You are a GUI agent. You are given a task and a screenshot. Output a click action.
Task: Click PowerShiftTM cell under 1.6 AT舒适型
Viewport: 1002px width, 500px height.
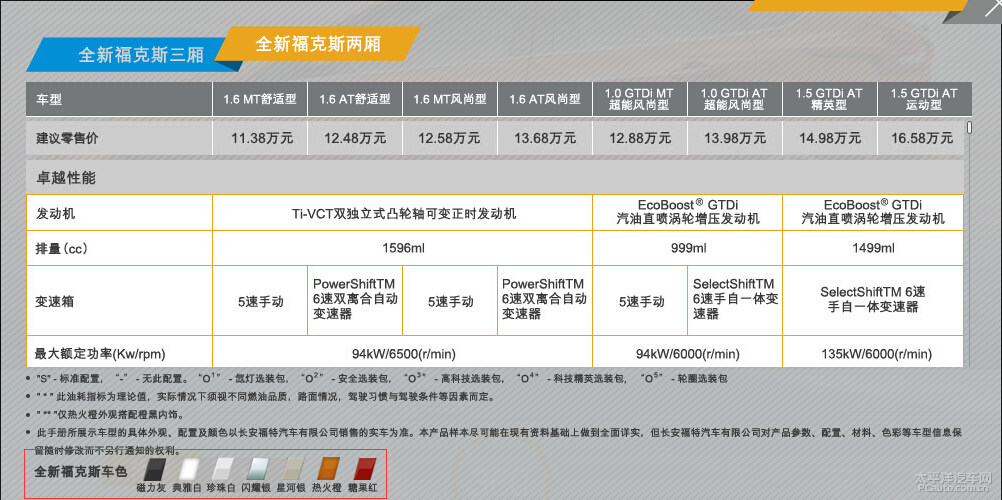(355, 301)
